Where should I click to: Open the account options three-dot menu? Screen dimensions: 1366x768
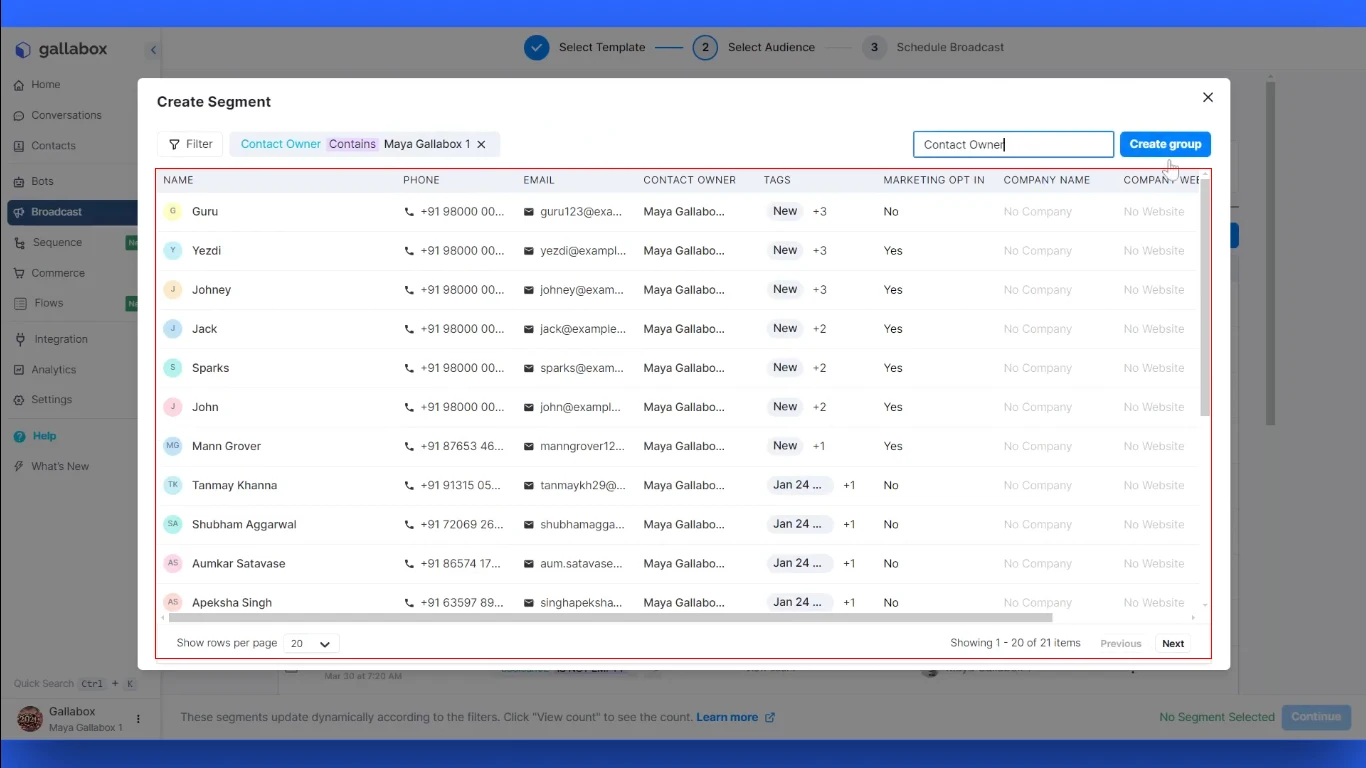[139, 719]
